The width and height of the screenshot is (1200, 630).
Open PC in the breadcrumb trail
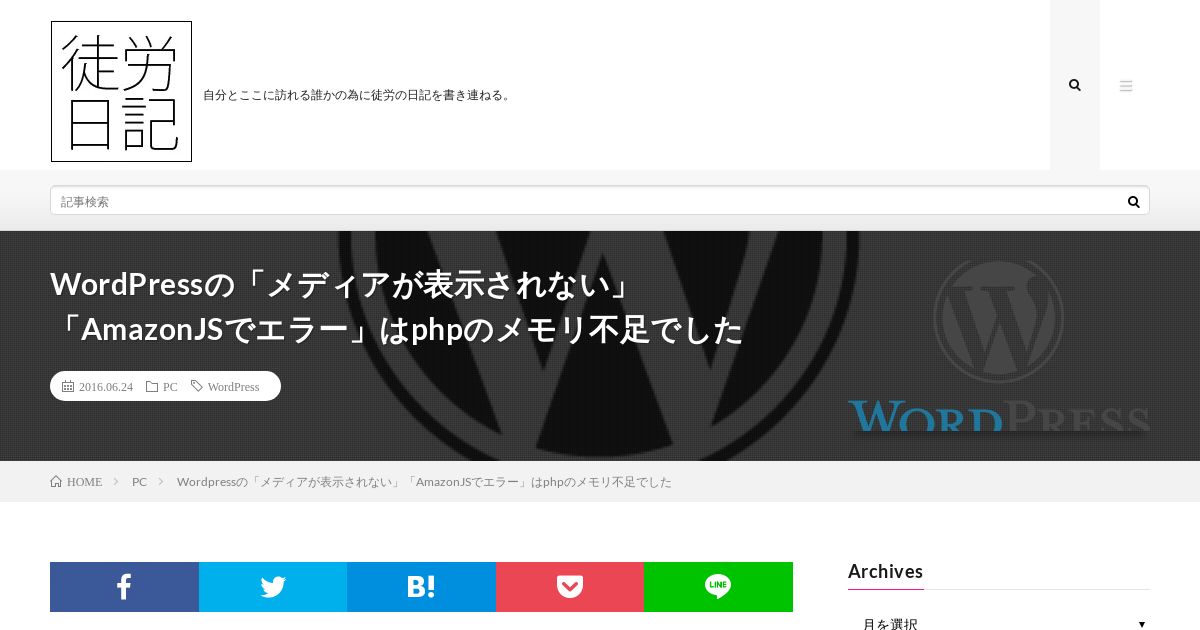[x=139, y=482]
